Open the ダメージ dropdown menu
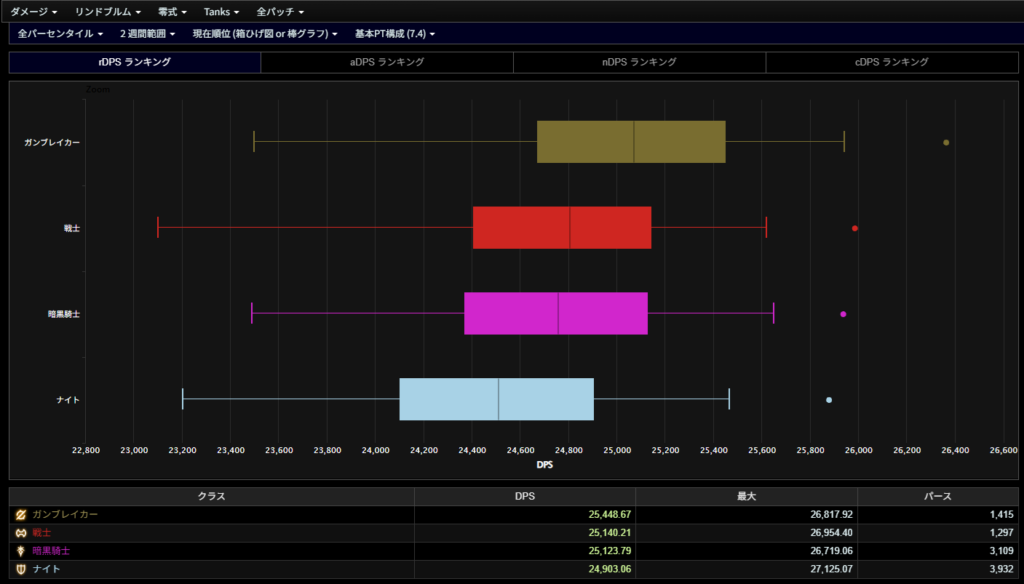 [33, 11]
